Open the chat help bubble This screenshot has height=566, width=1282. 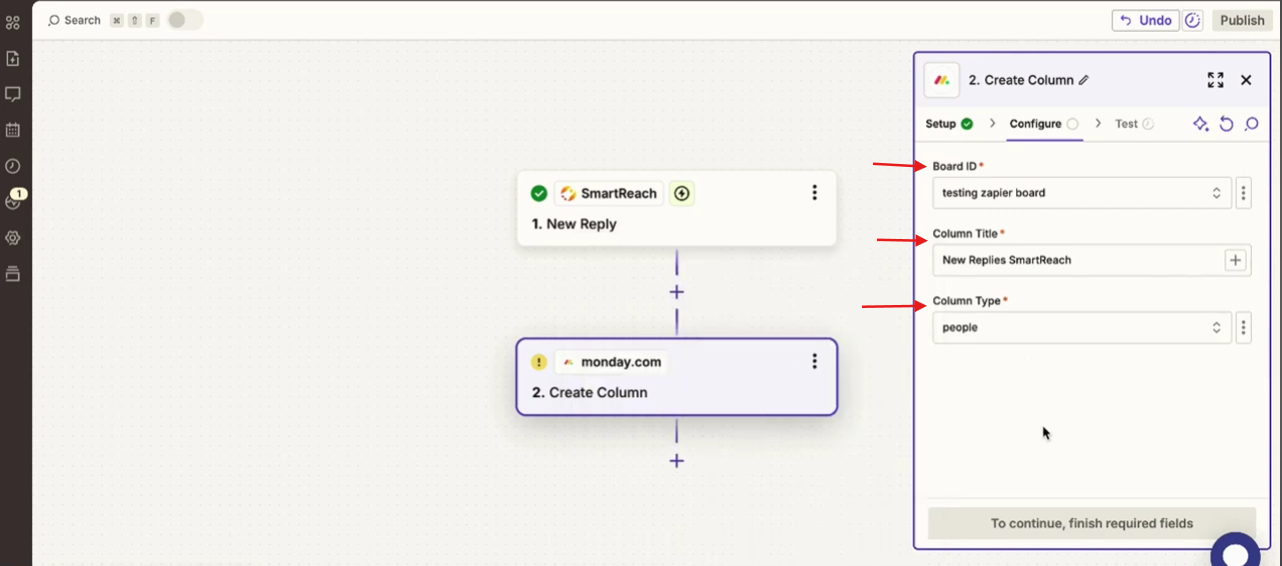(x=1235, y=552)
